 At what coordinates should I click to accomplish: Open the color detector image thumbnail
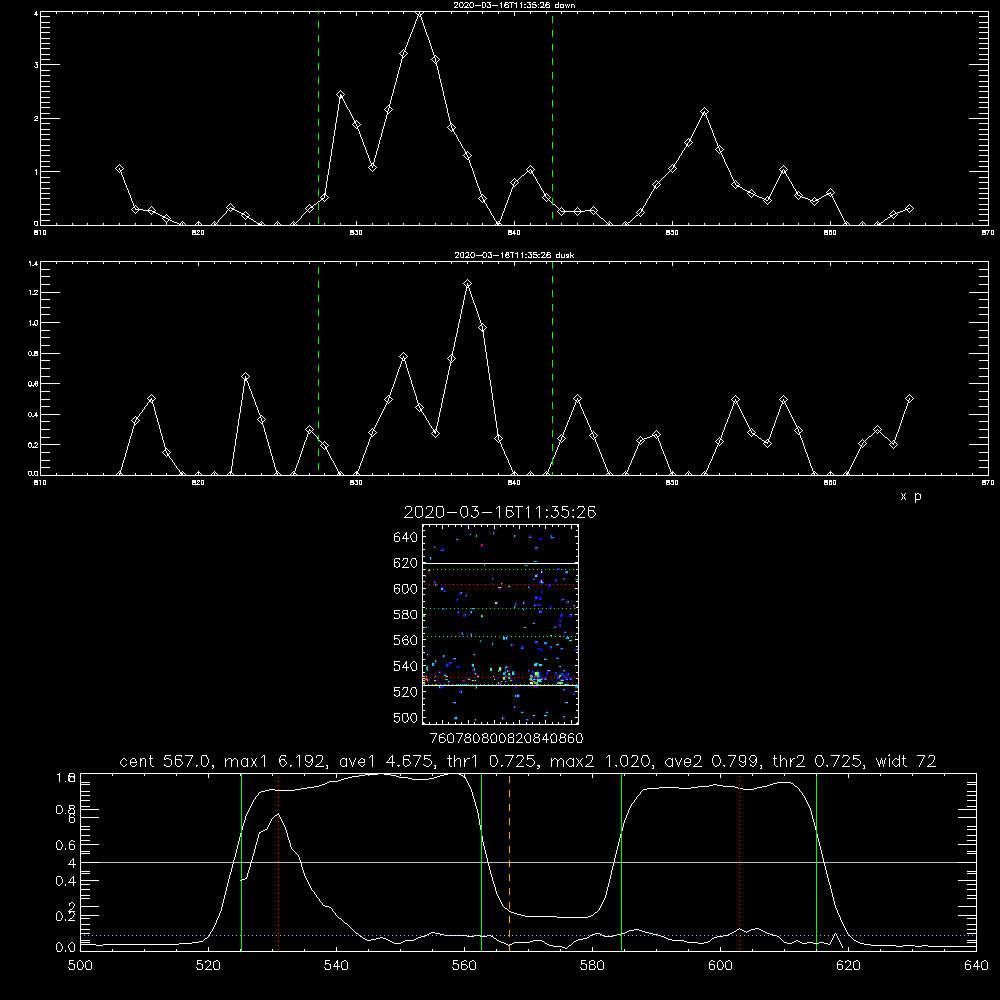click(500, 624)
